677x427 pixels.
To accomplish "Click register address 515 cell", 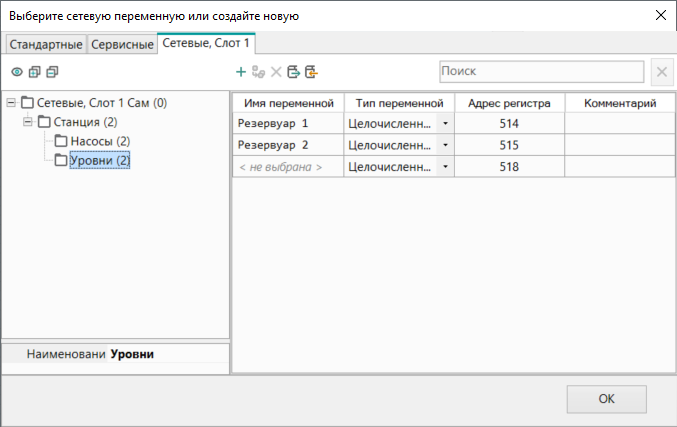I will pos(509,145).
